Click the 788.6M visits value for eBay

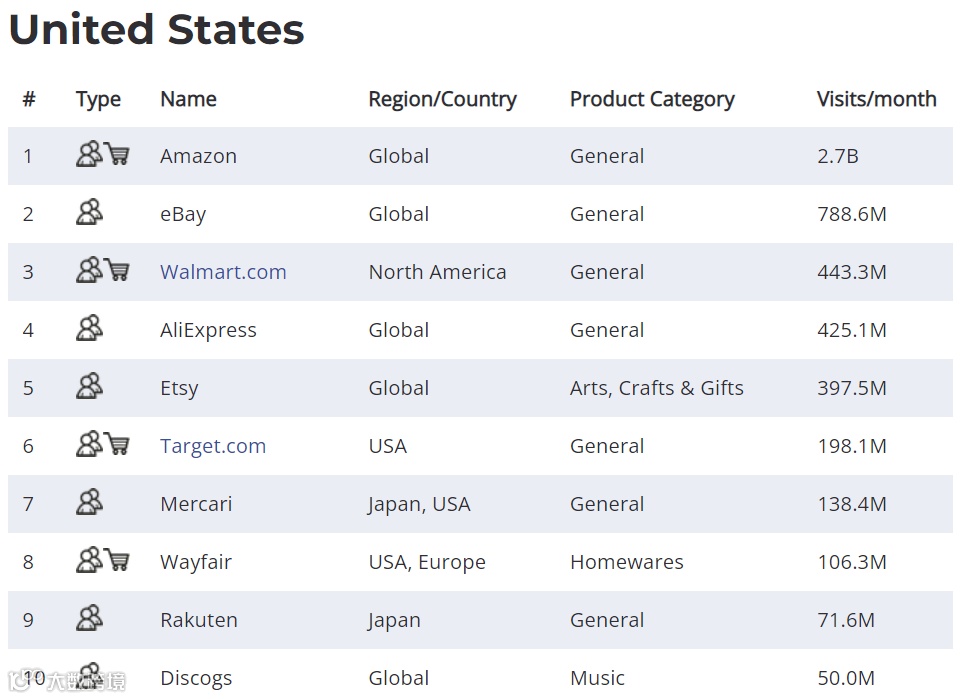click(x=851, y=214)
